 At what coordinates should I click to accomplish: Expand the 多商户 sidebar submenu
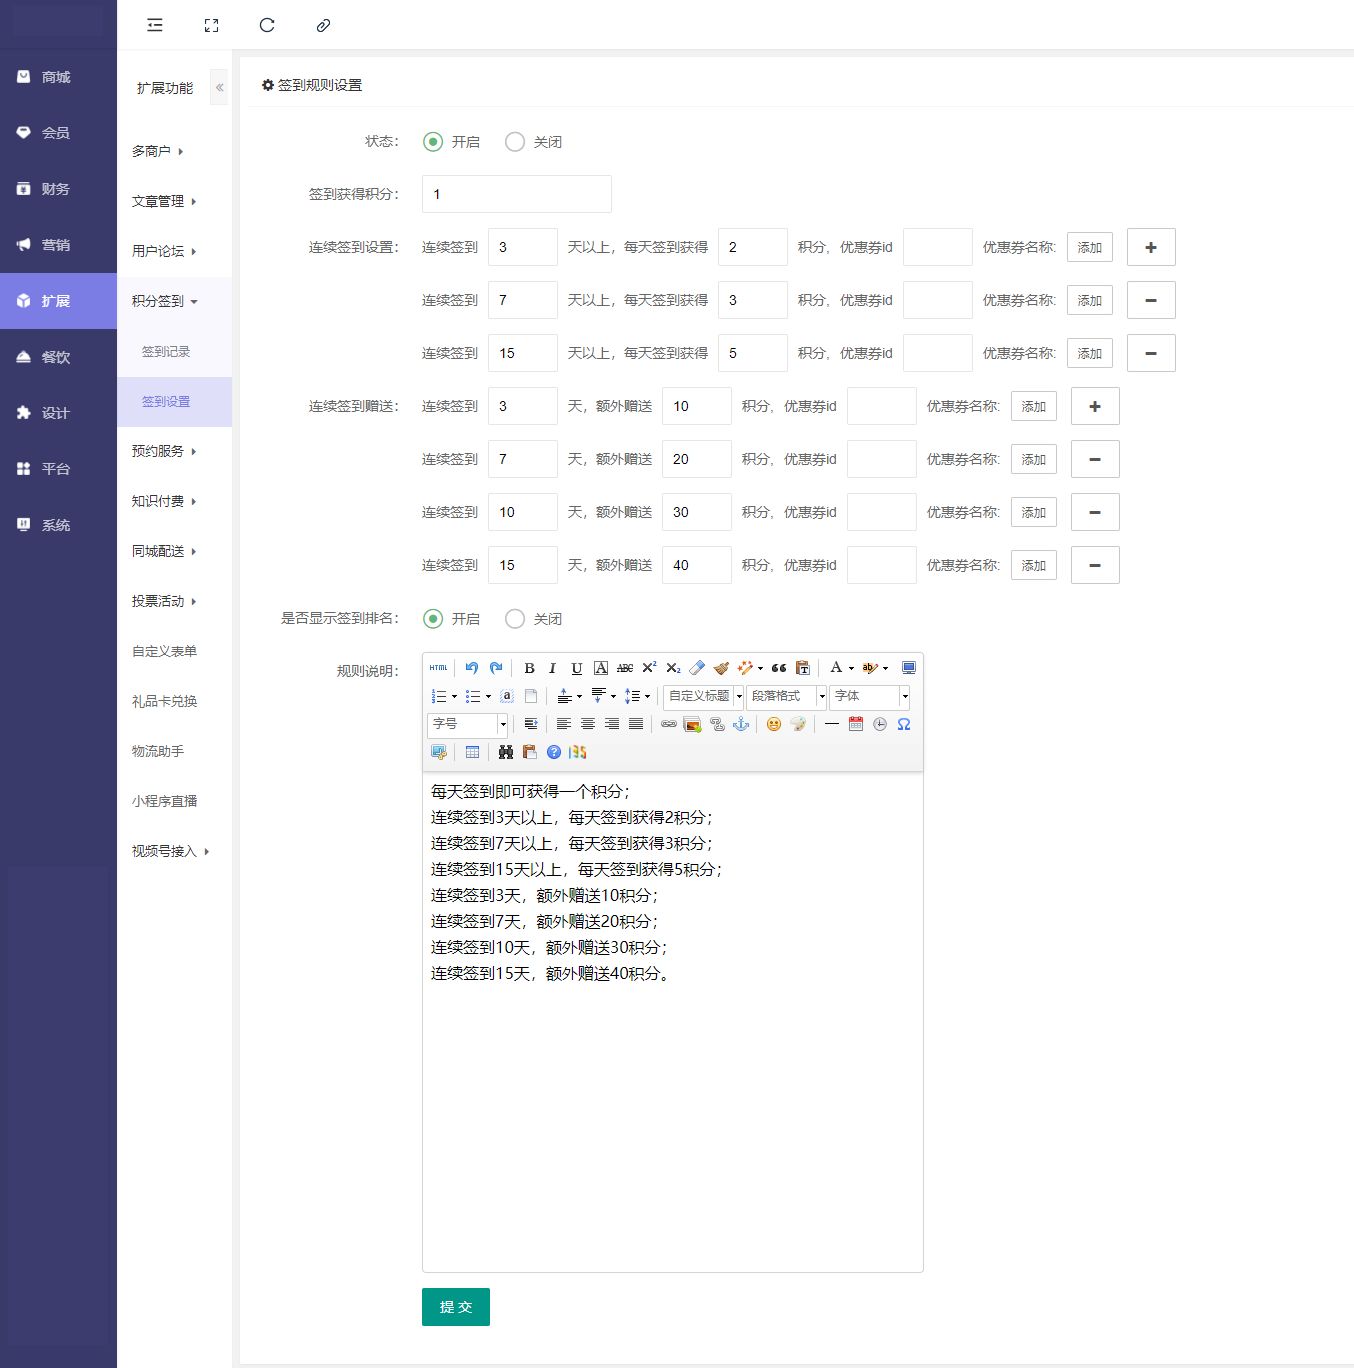[158, 151]
